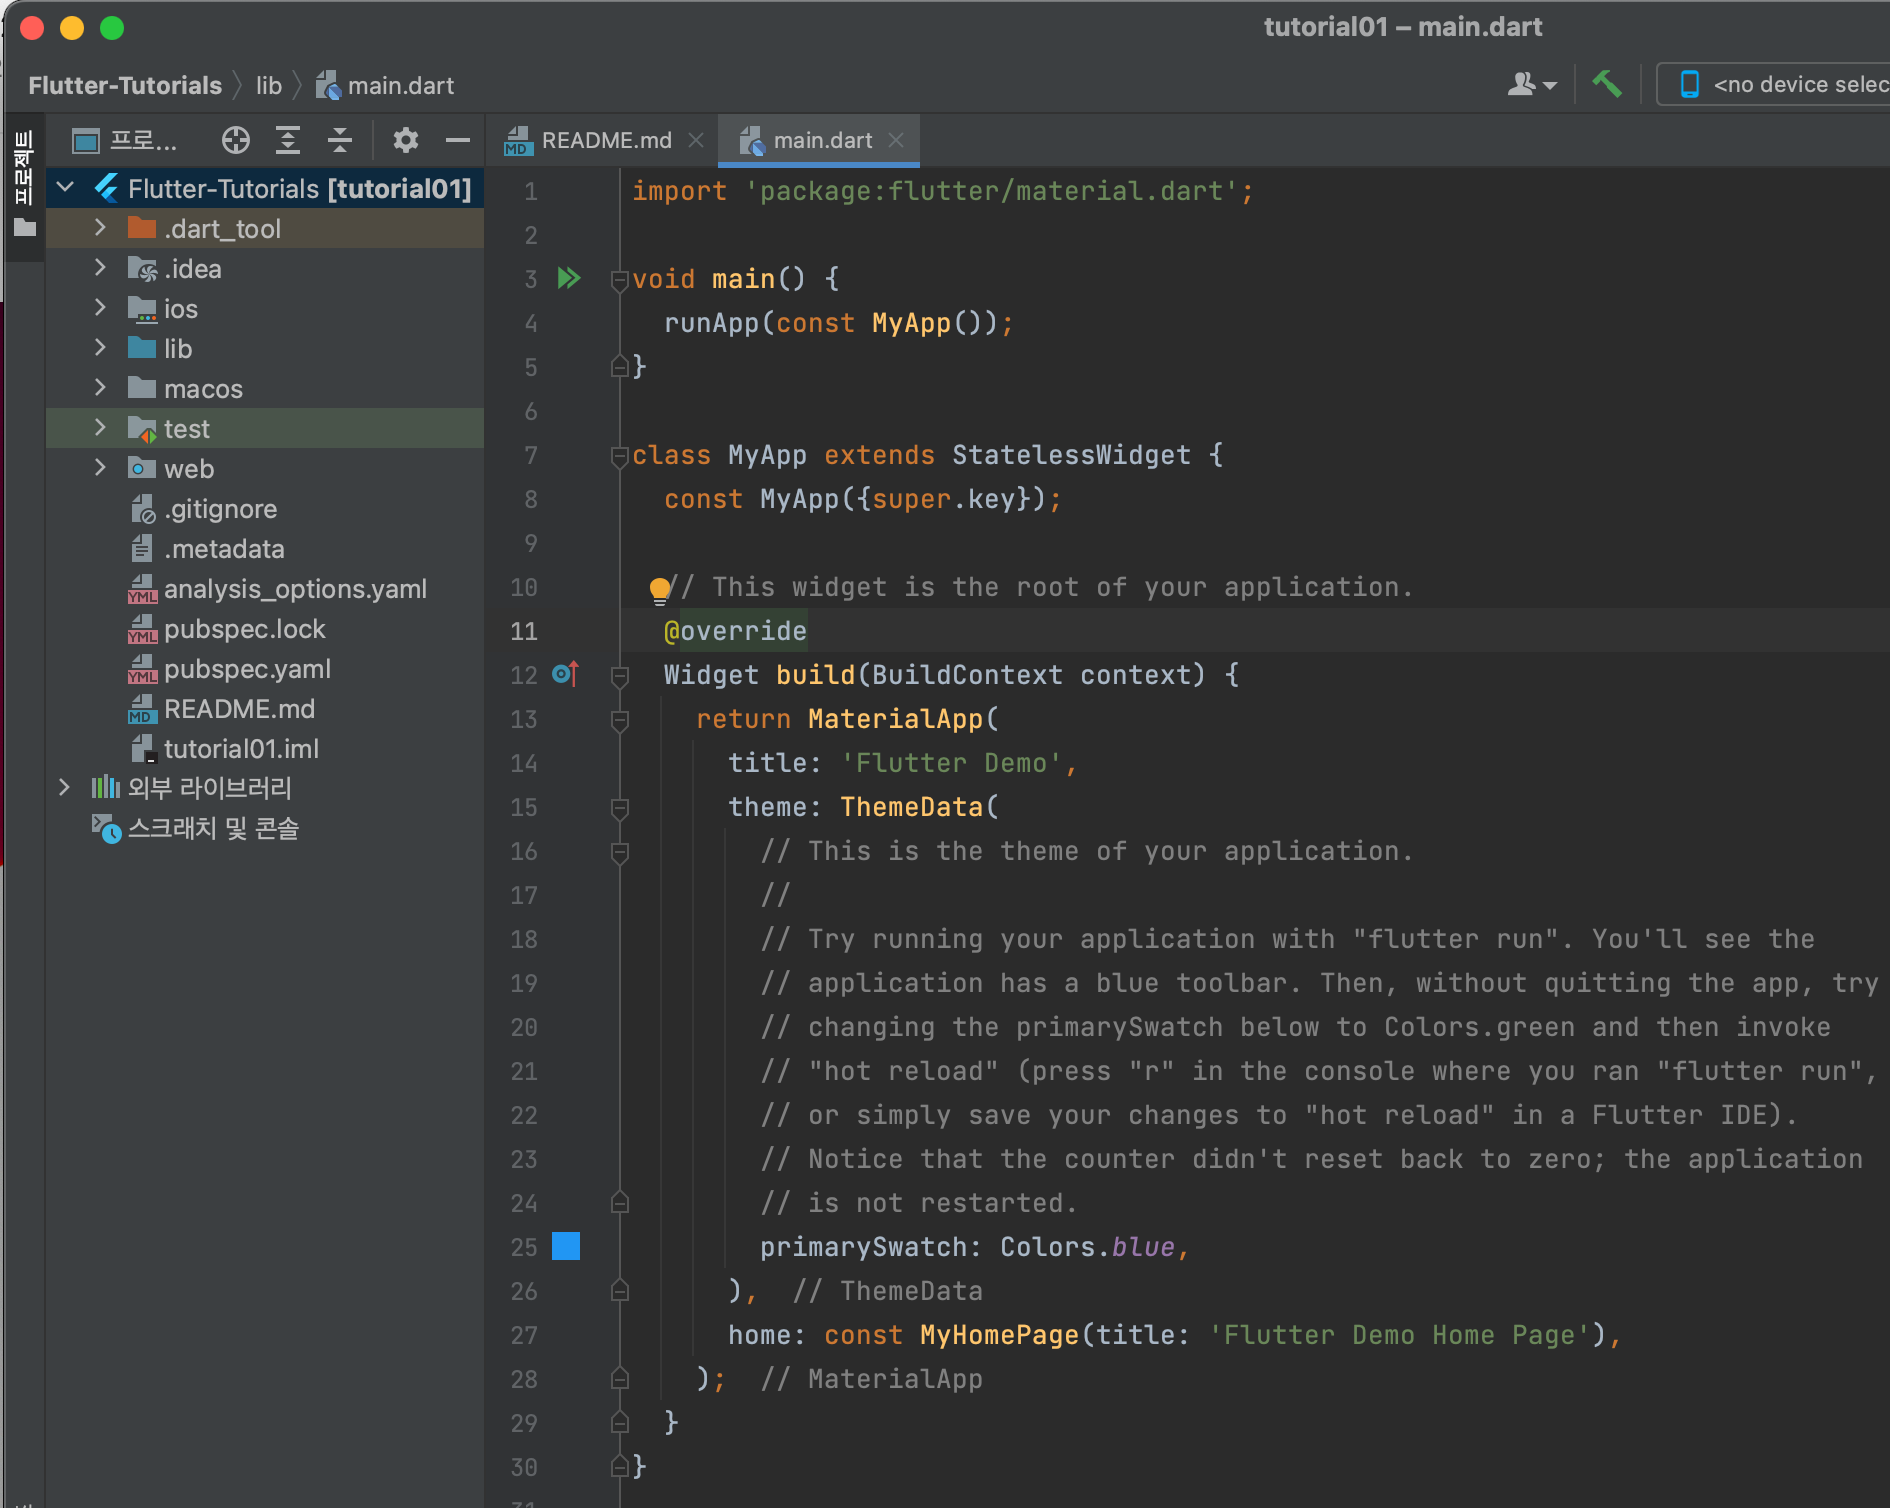Select README.md in project tree

point(265,709)
